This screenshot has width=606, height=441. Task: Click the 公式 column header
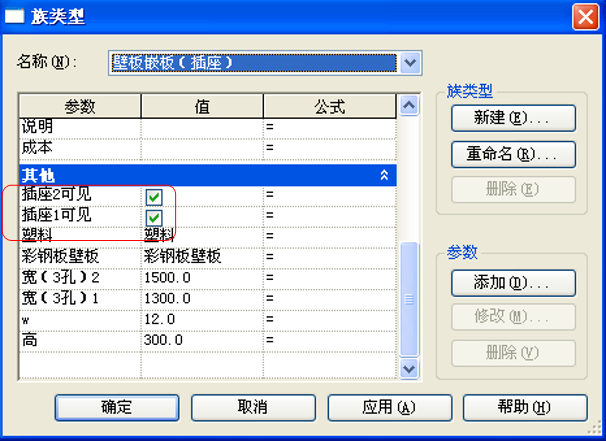[x=330, y=106]
